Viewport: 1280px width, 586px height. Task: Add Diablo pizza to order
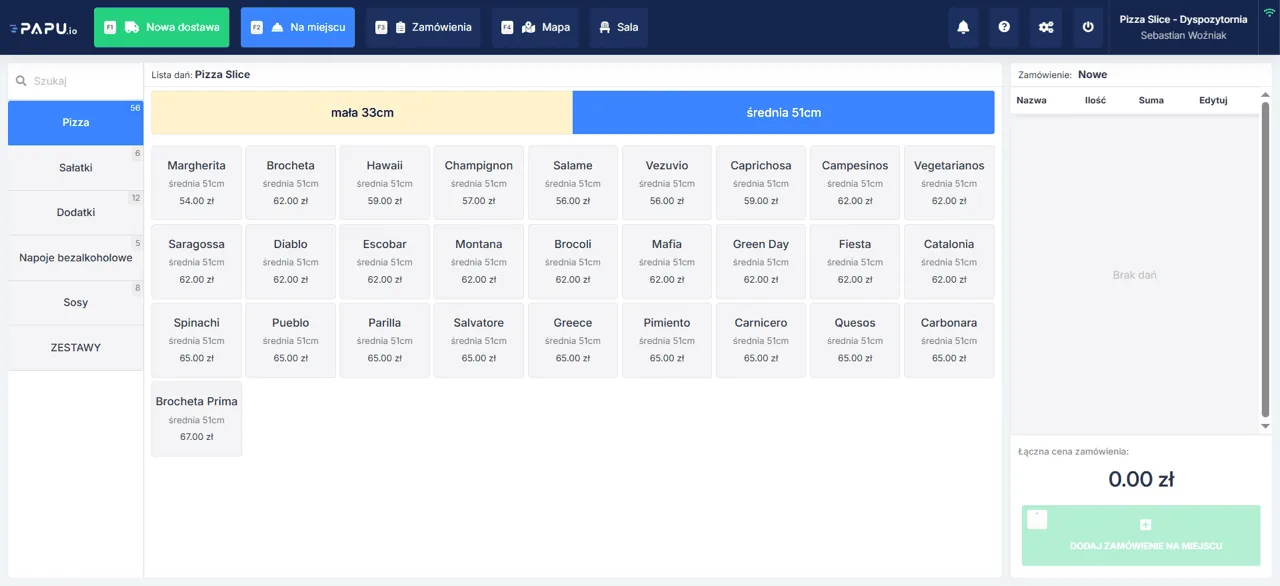(290, 261)
